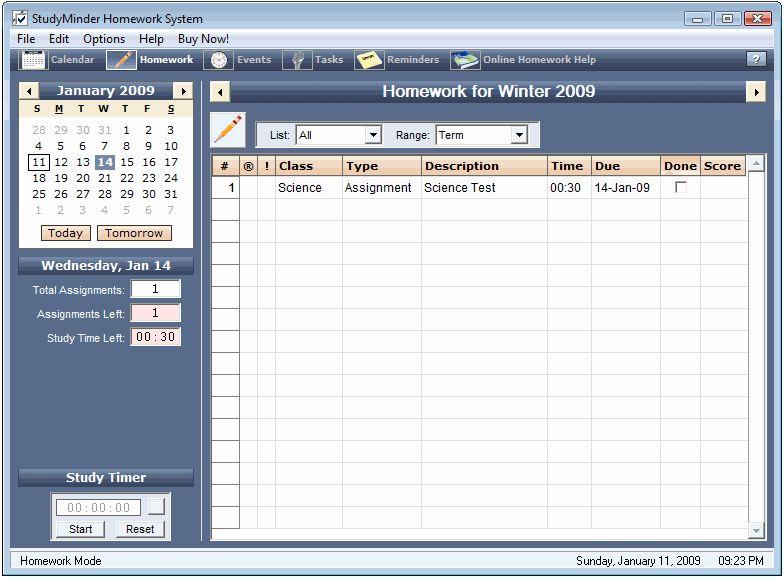Open the Reminders sticky note icon
The image size is (784, 578).
369,60
